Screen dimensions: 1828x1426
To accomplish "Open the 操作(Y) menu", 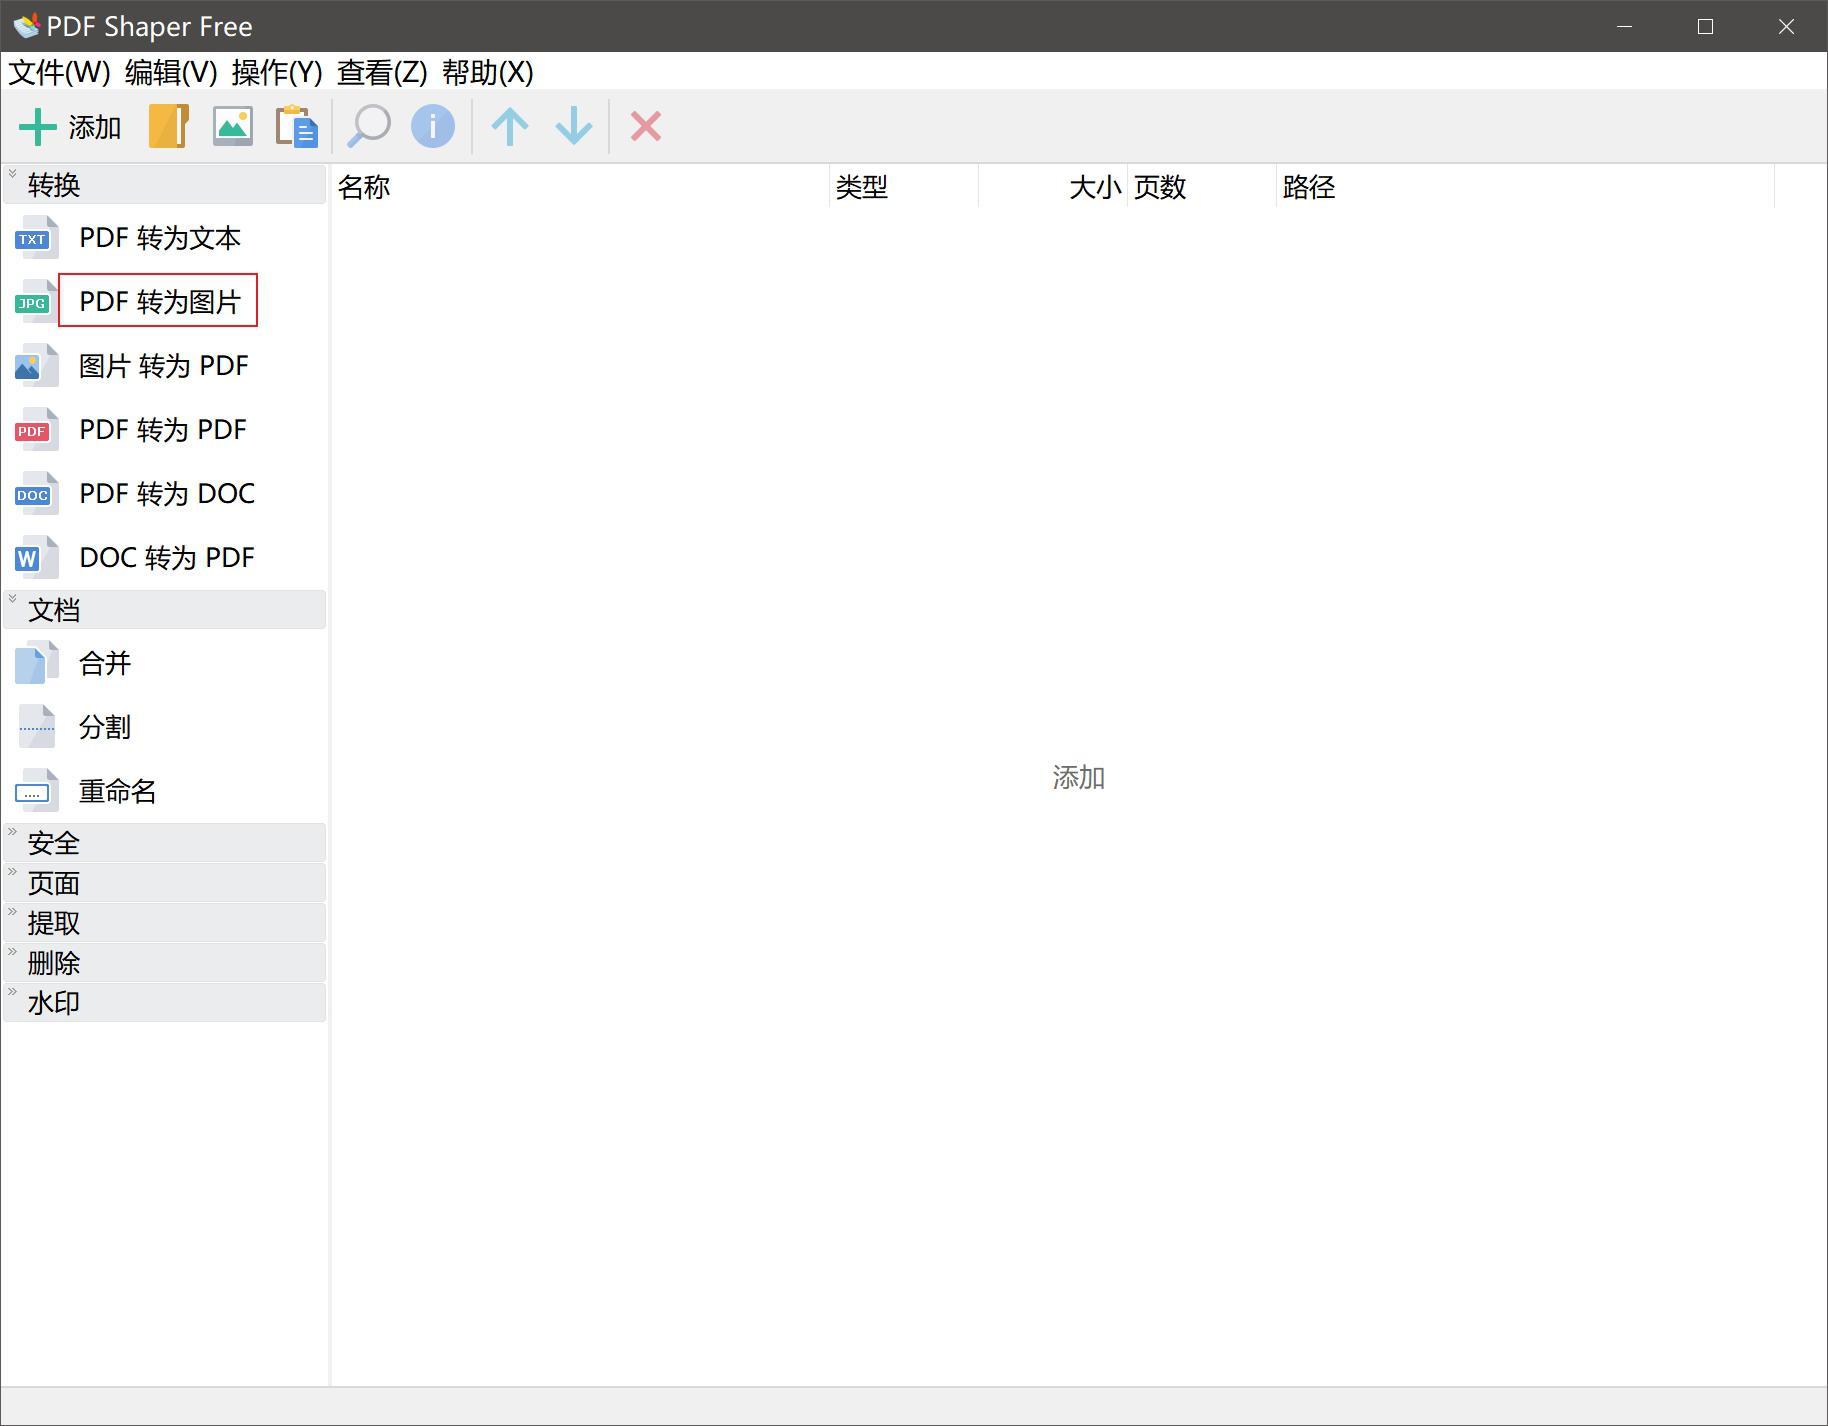I will tap(277, 72).
